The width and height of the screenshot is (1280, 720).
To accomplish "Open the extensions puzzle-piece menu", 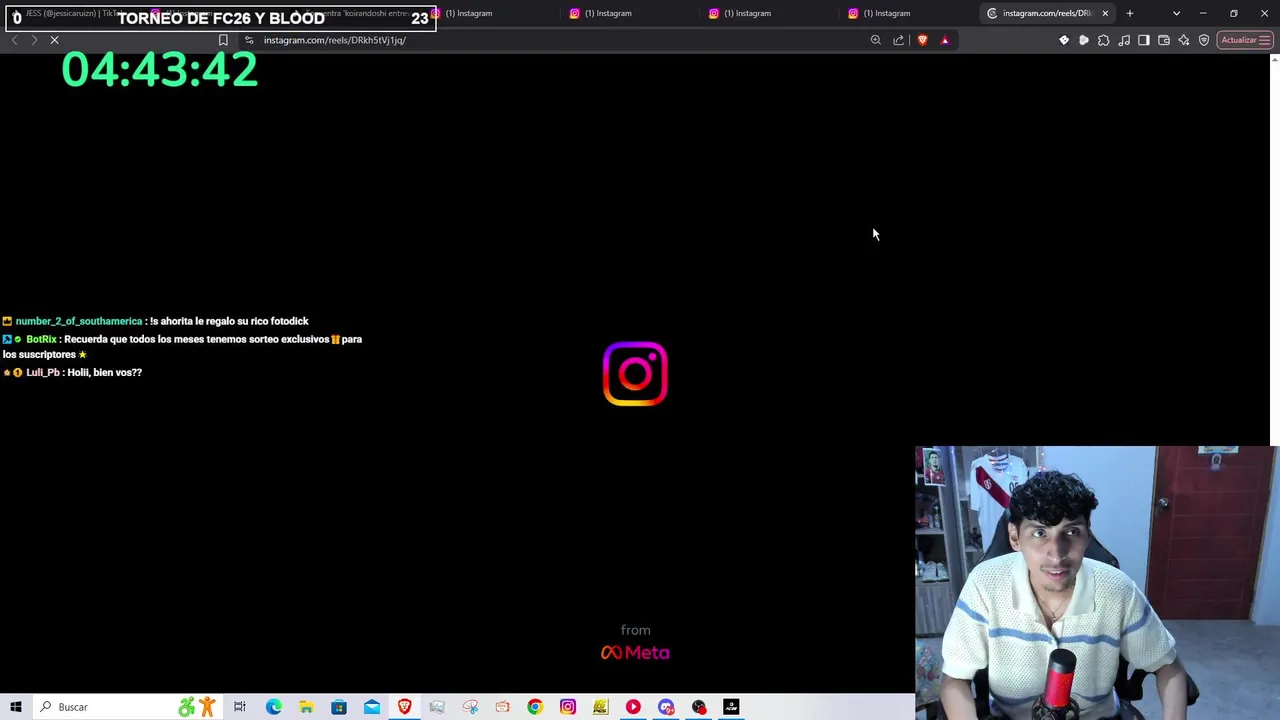I will click(x=1104, y=40).
